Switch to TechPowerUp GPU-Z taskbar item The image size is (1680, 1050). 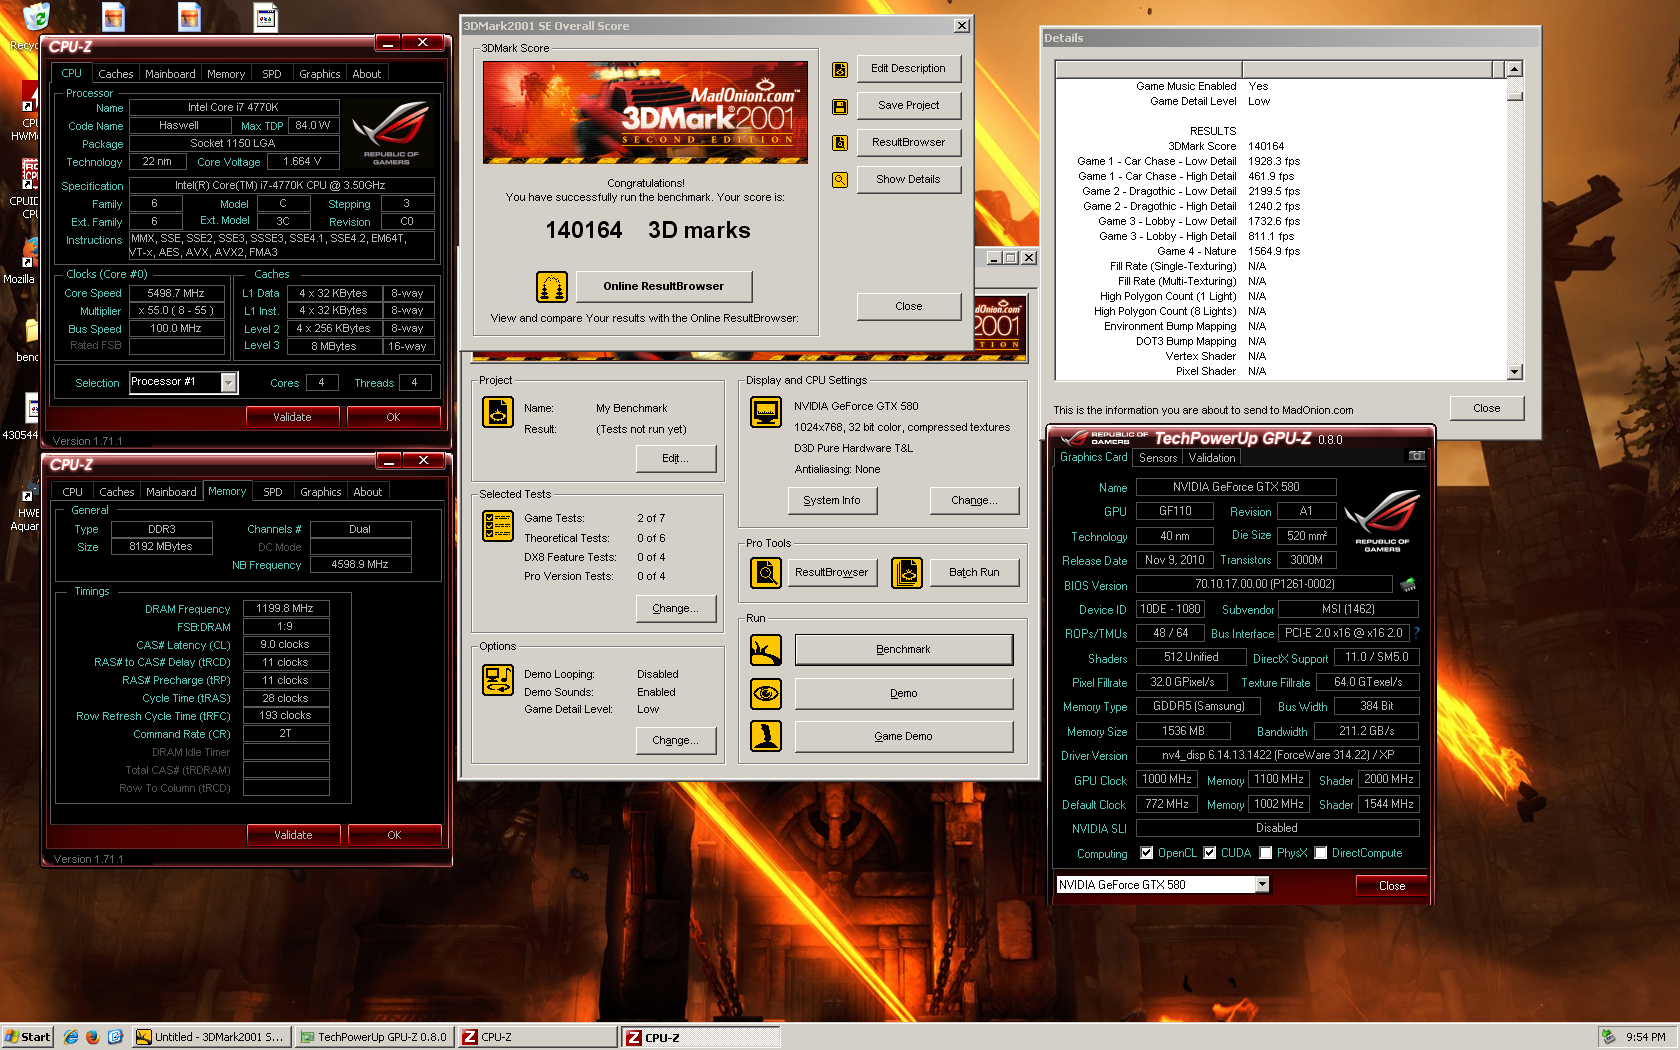click(x=374, y=1037)
